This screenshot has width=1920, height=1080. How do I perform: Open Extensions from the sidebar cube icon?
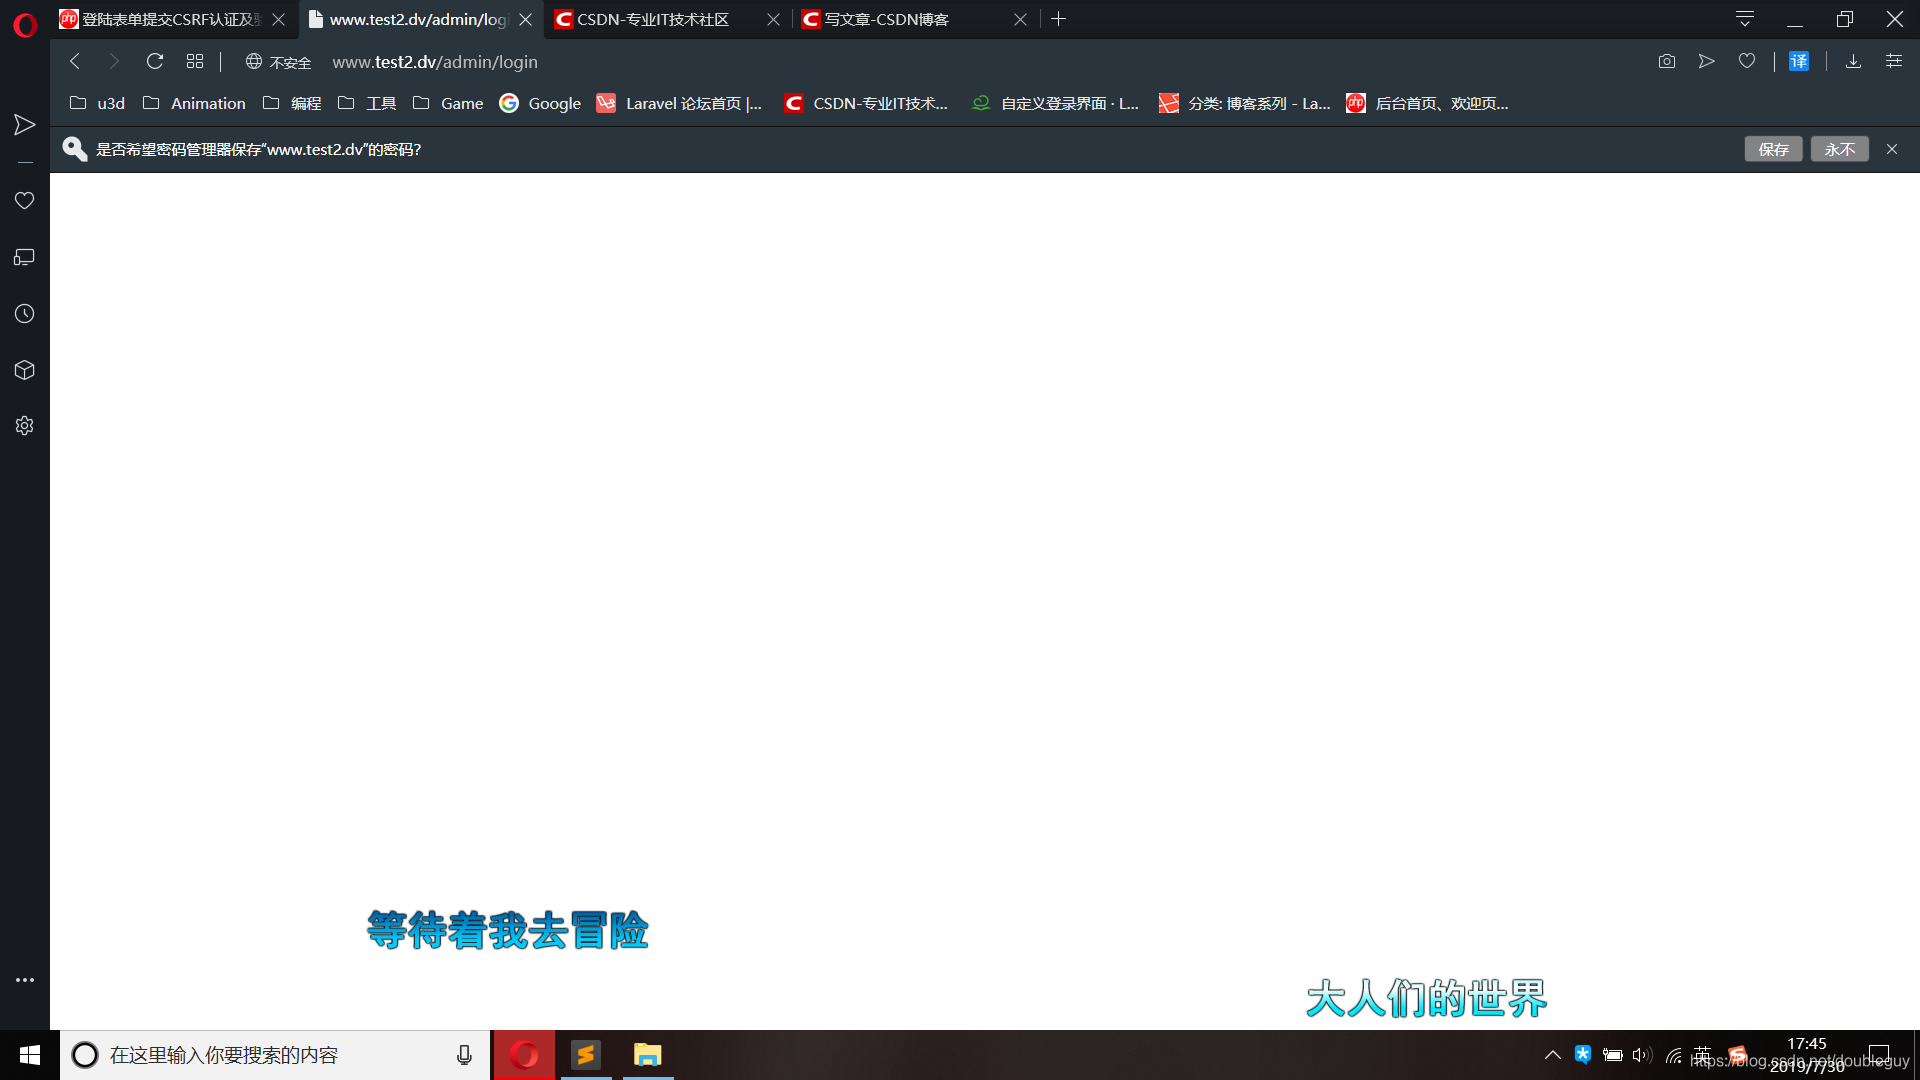(x=25, y=370)
